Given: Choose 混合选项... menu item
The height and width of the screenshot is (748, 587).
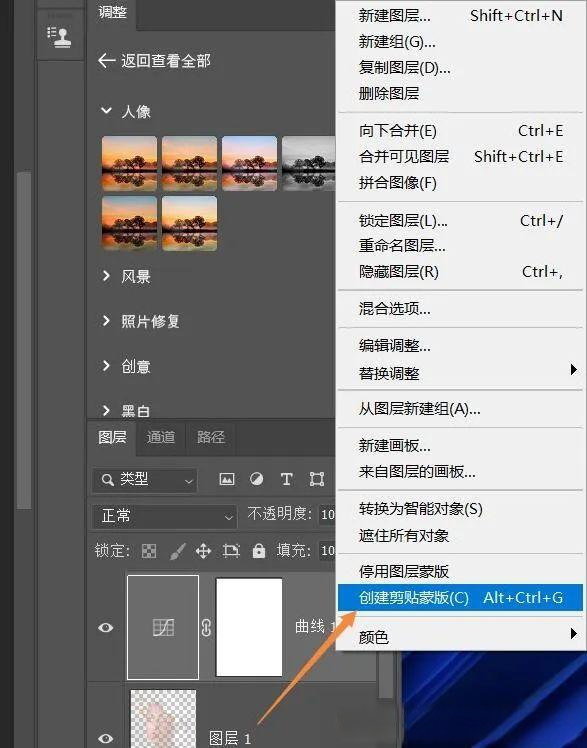Looking at the screenshot, I should coord(460,309).
